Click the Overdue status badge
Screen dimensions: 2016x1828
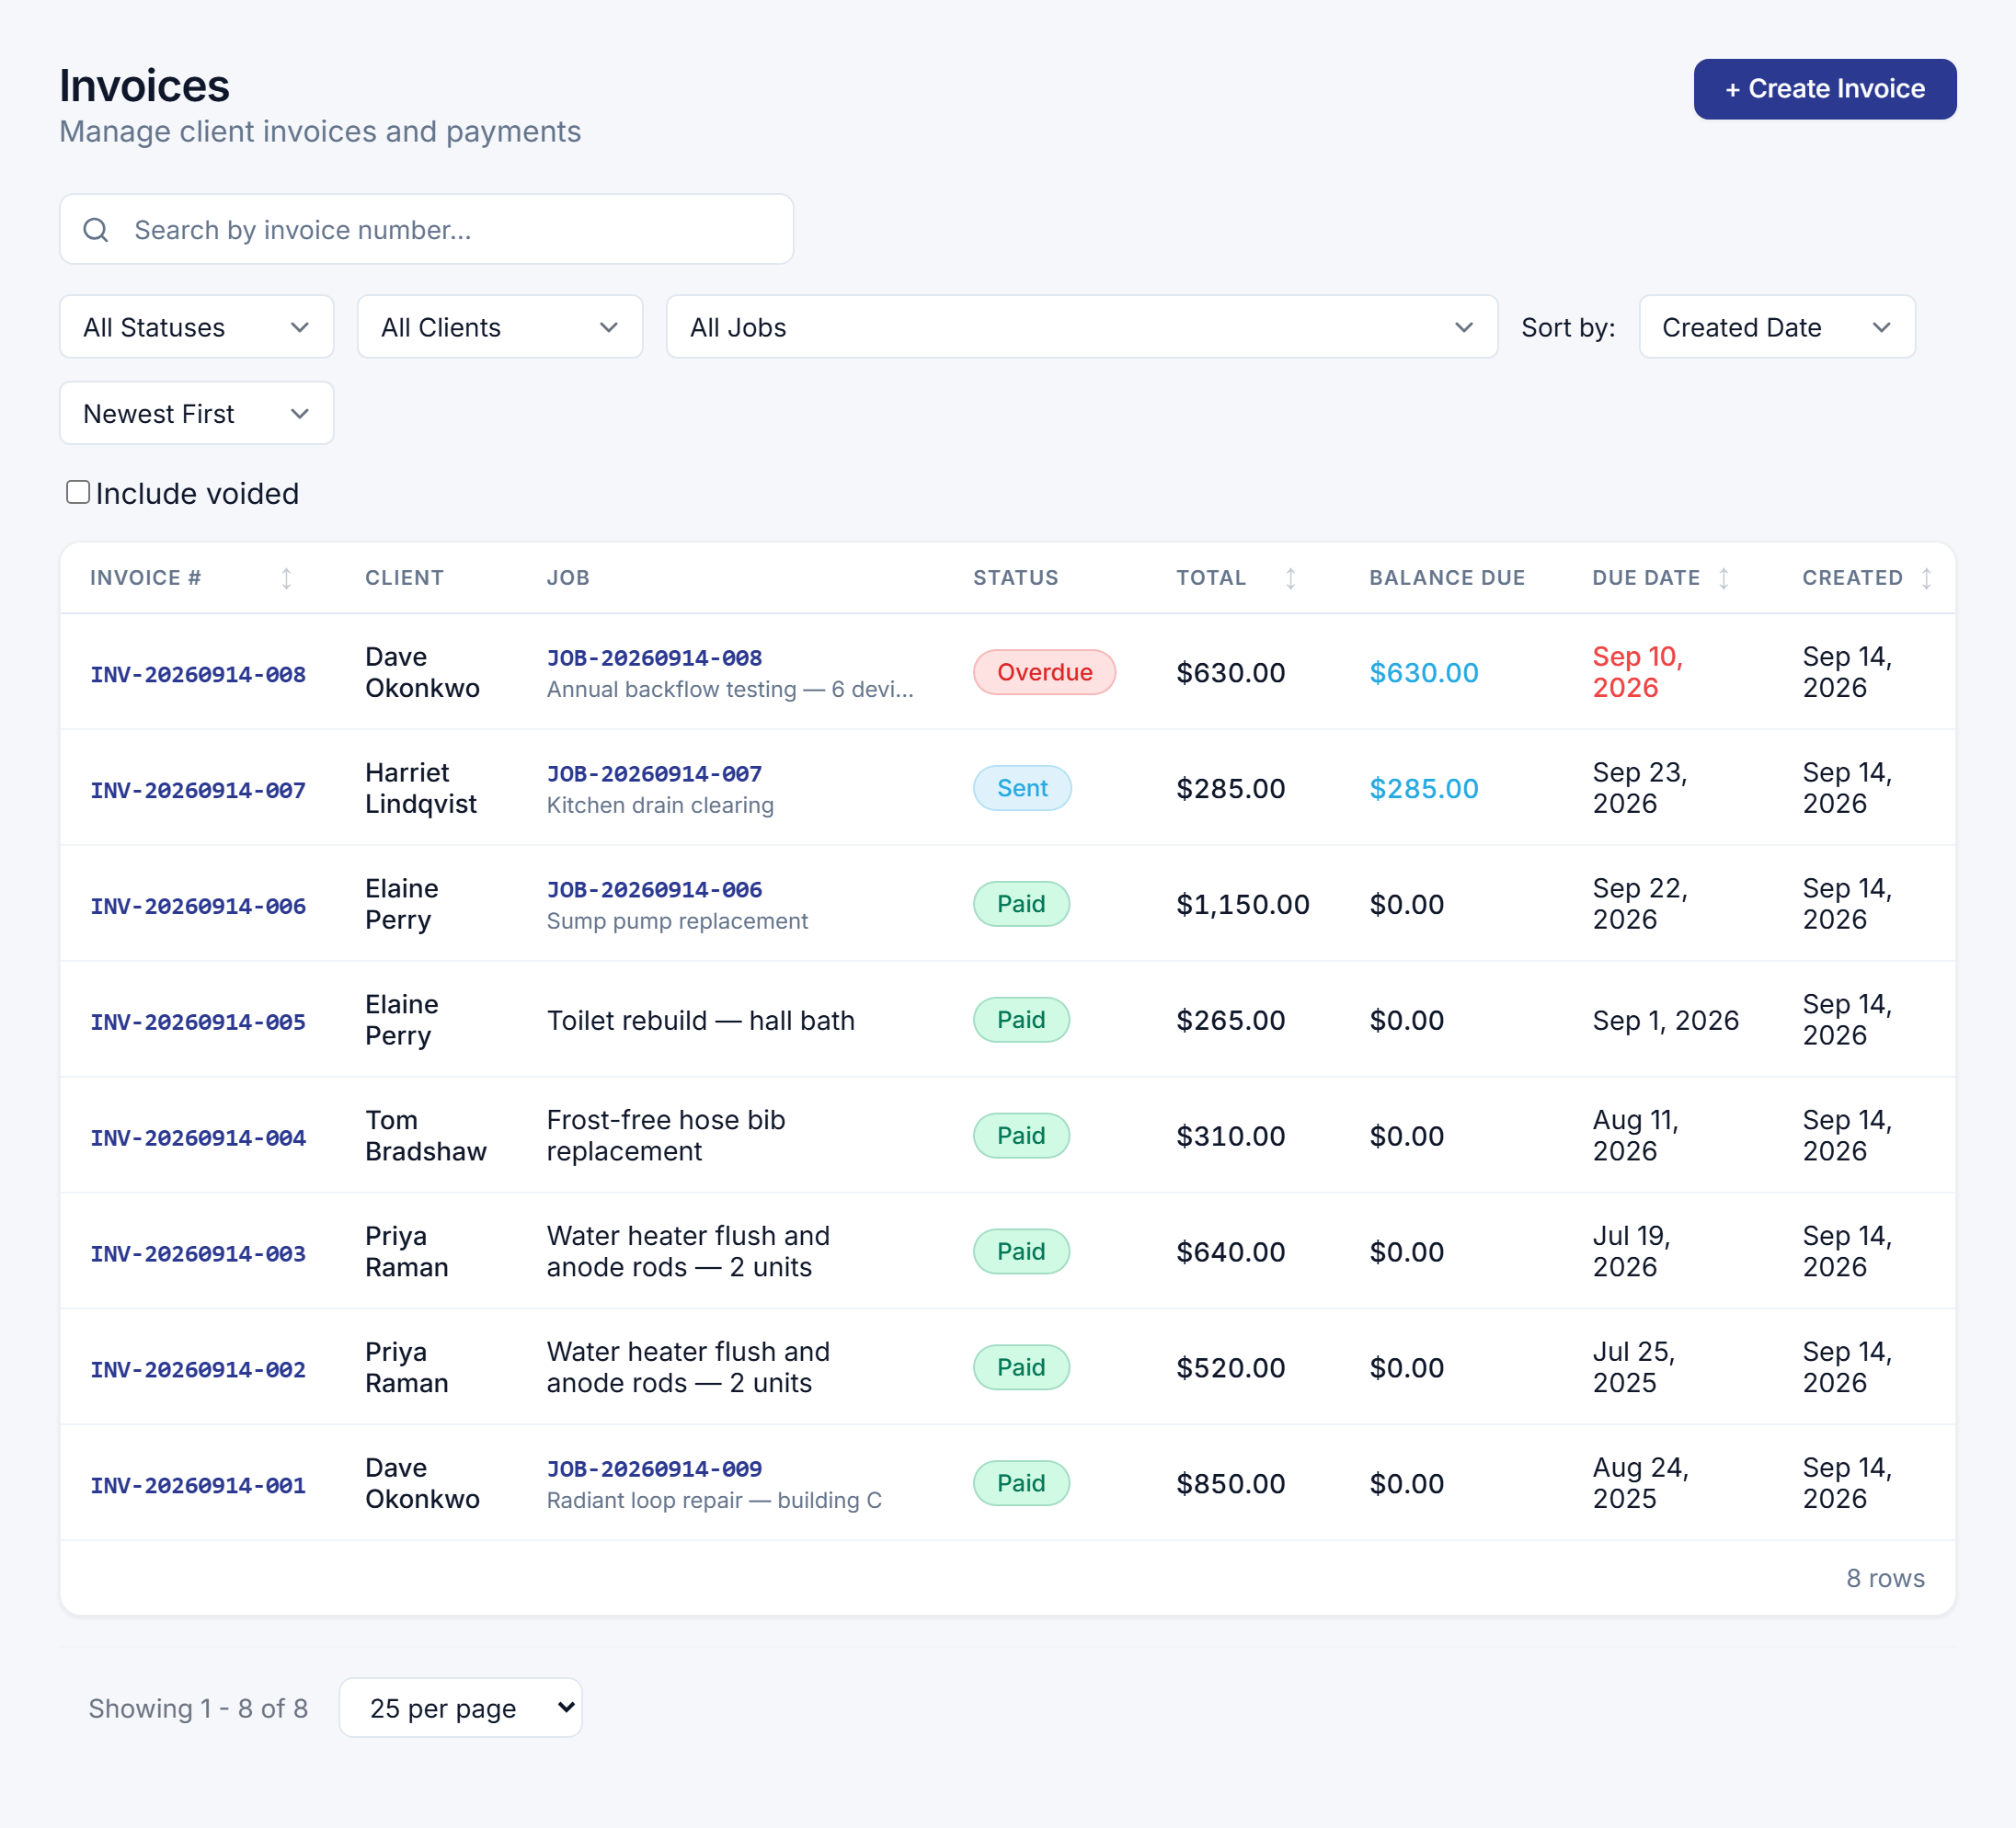click(1044, 672)
